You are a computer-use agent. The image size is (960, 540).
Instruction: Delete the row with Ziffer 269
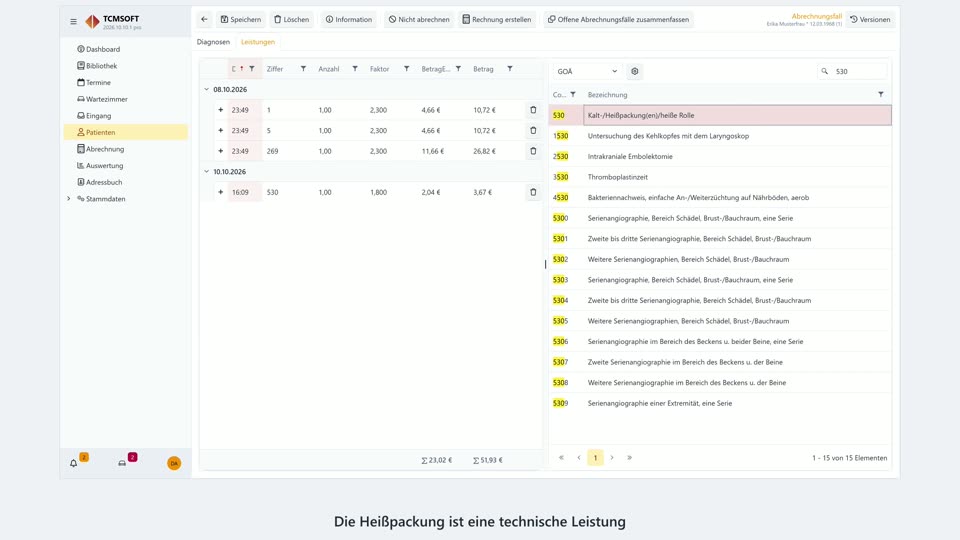click(533, 151)
